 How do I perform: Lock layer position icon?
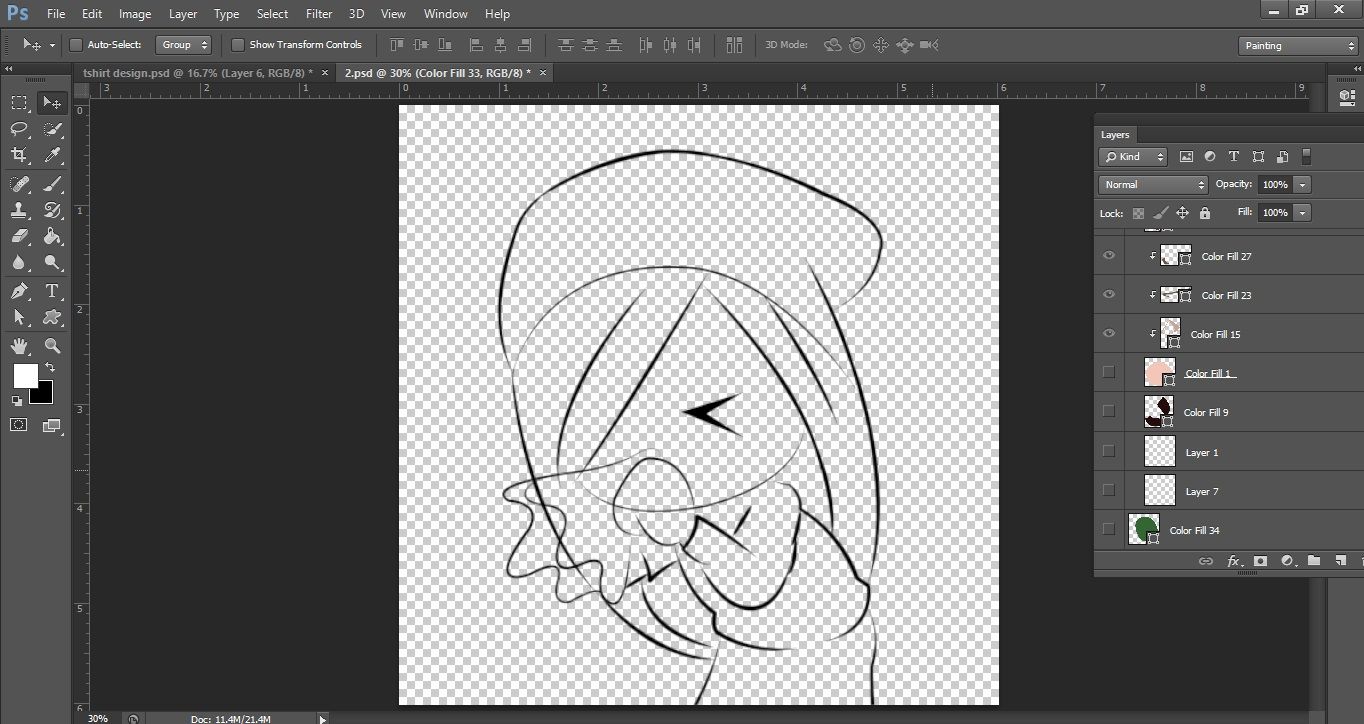pyautogui.click(x=1182, y=213)
